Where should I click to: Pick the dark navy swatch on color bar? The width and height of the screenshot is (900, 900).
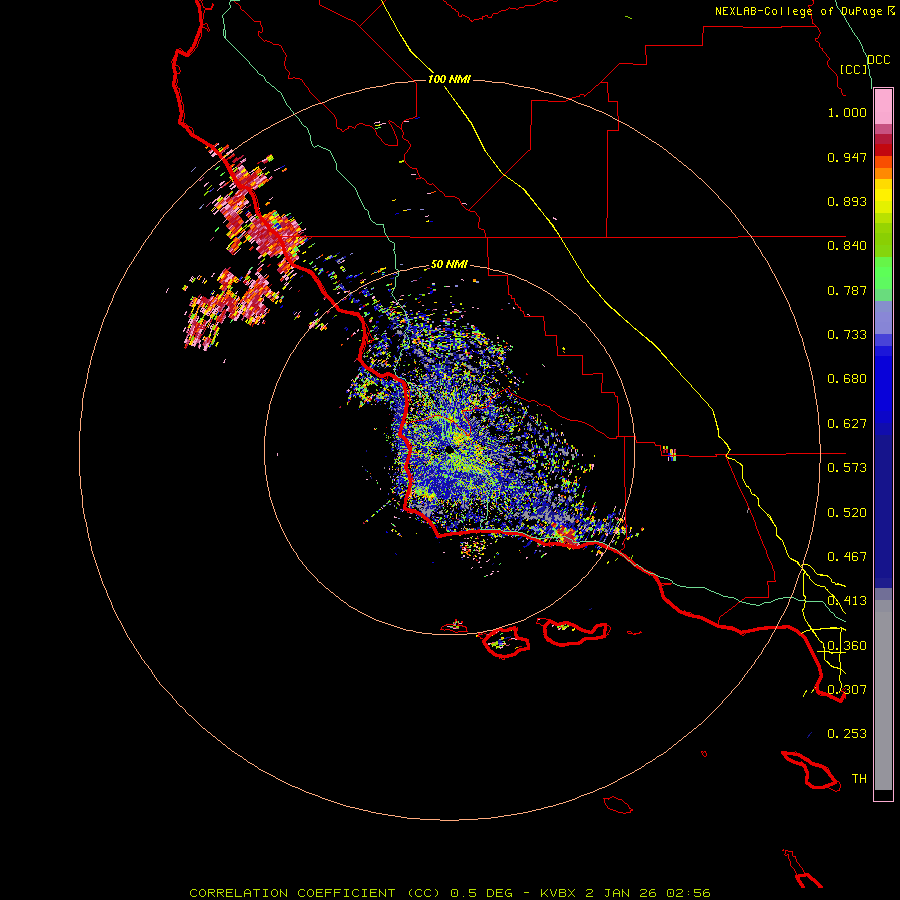883,506
